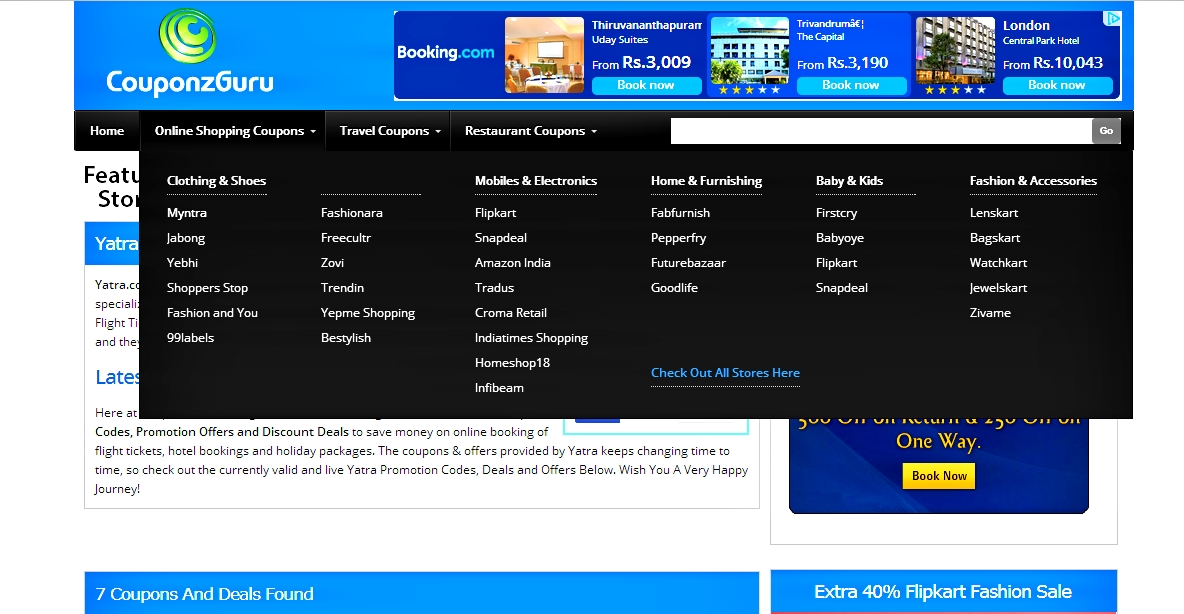Image resolution: width=1184 pixels, height=614 pixels.
Task: Book now for The Capital Trivandrum
Action: 851,85
